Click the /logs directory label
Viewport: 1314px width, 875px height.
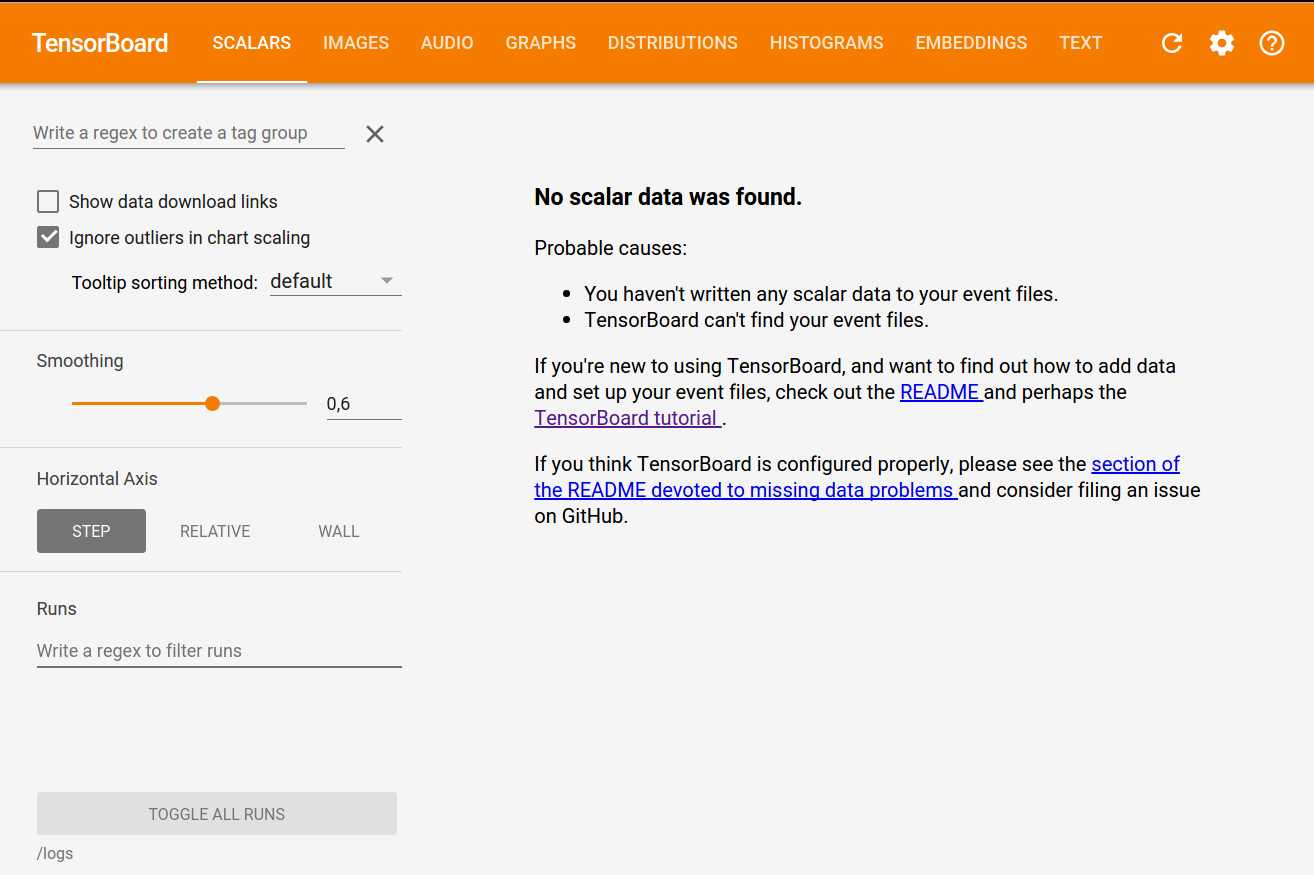click(55, 854)
